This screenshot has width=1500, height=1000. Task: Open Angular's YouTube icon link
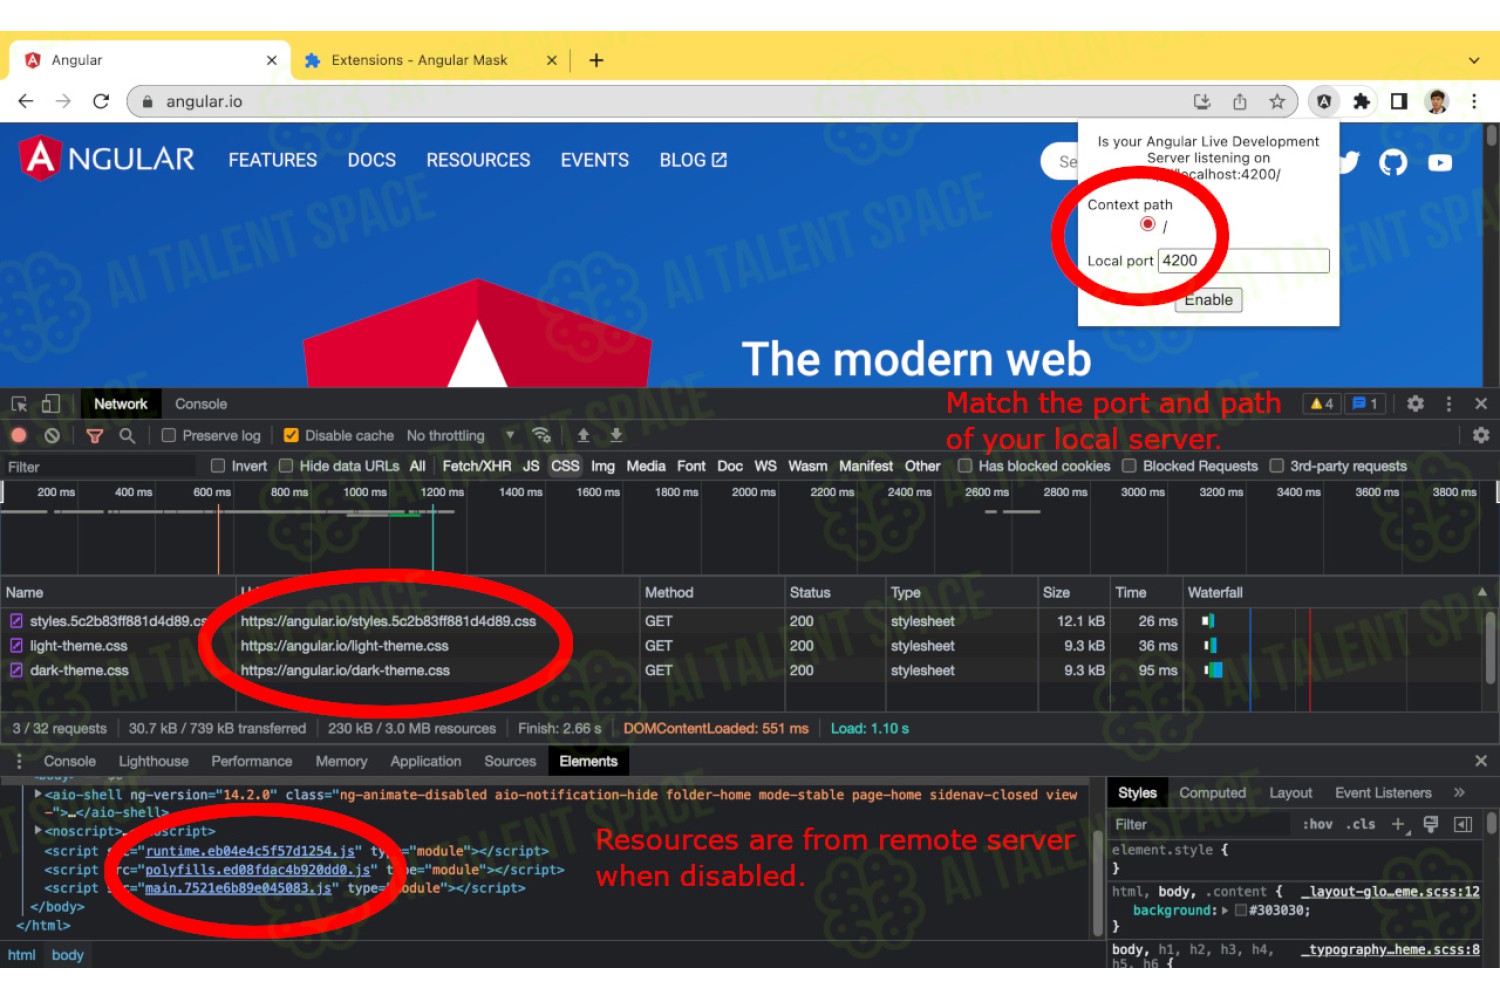[1440, 162]
